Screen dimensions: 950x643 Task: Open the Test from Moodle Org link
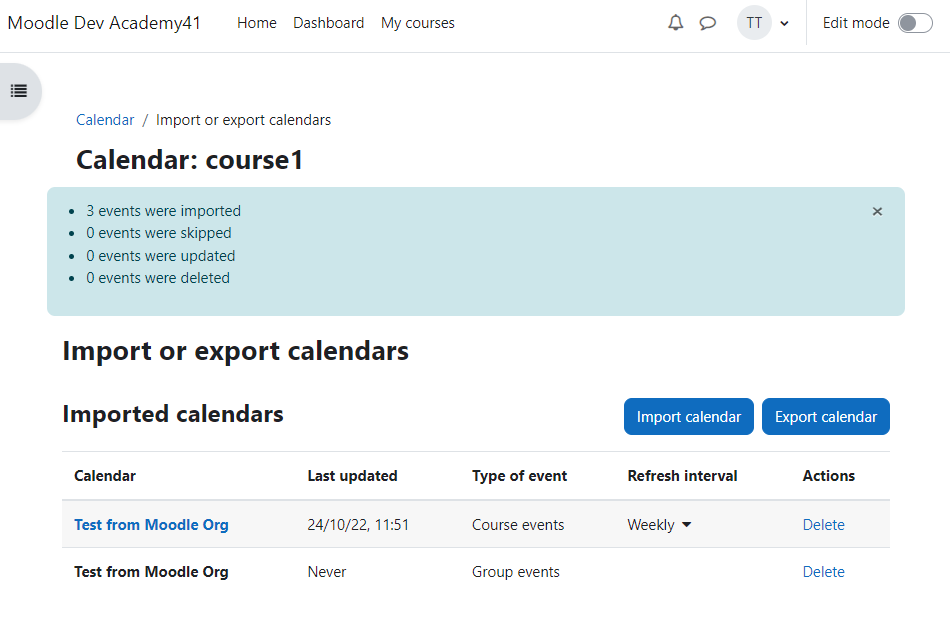151,525
